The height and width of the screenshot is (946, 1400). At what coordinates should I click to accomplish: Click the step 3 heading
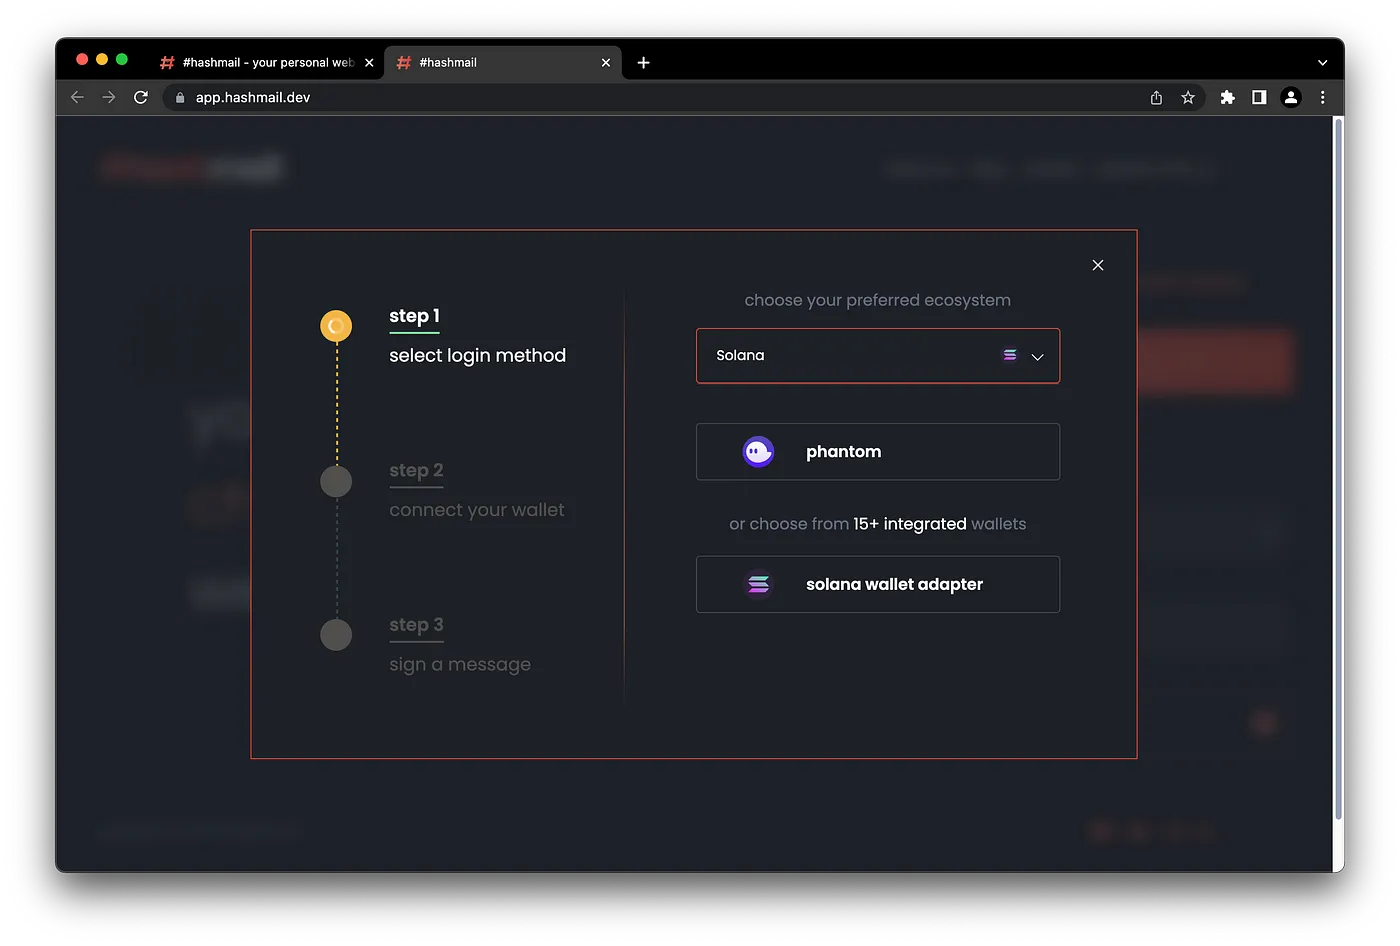pos(416,625)
